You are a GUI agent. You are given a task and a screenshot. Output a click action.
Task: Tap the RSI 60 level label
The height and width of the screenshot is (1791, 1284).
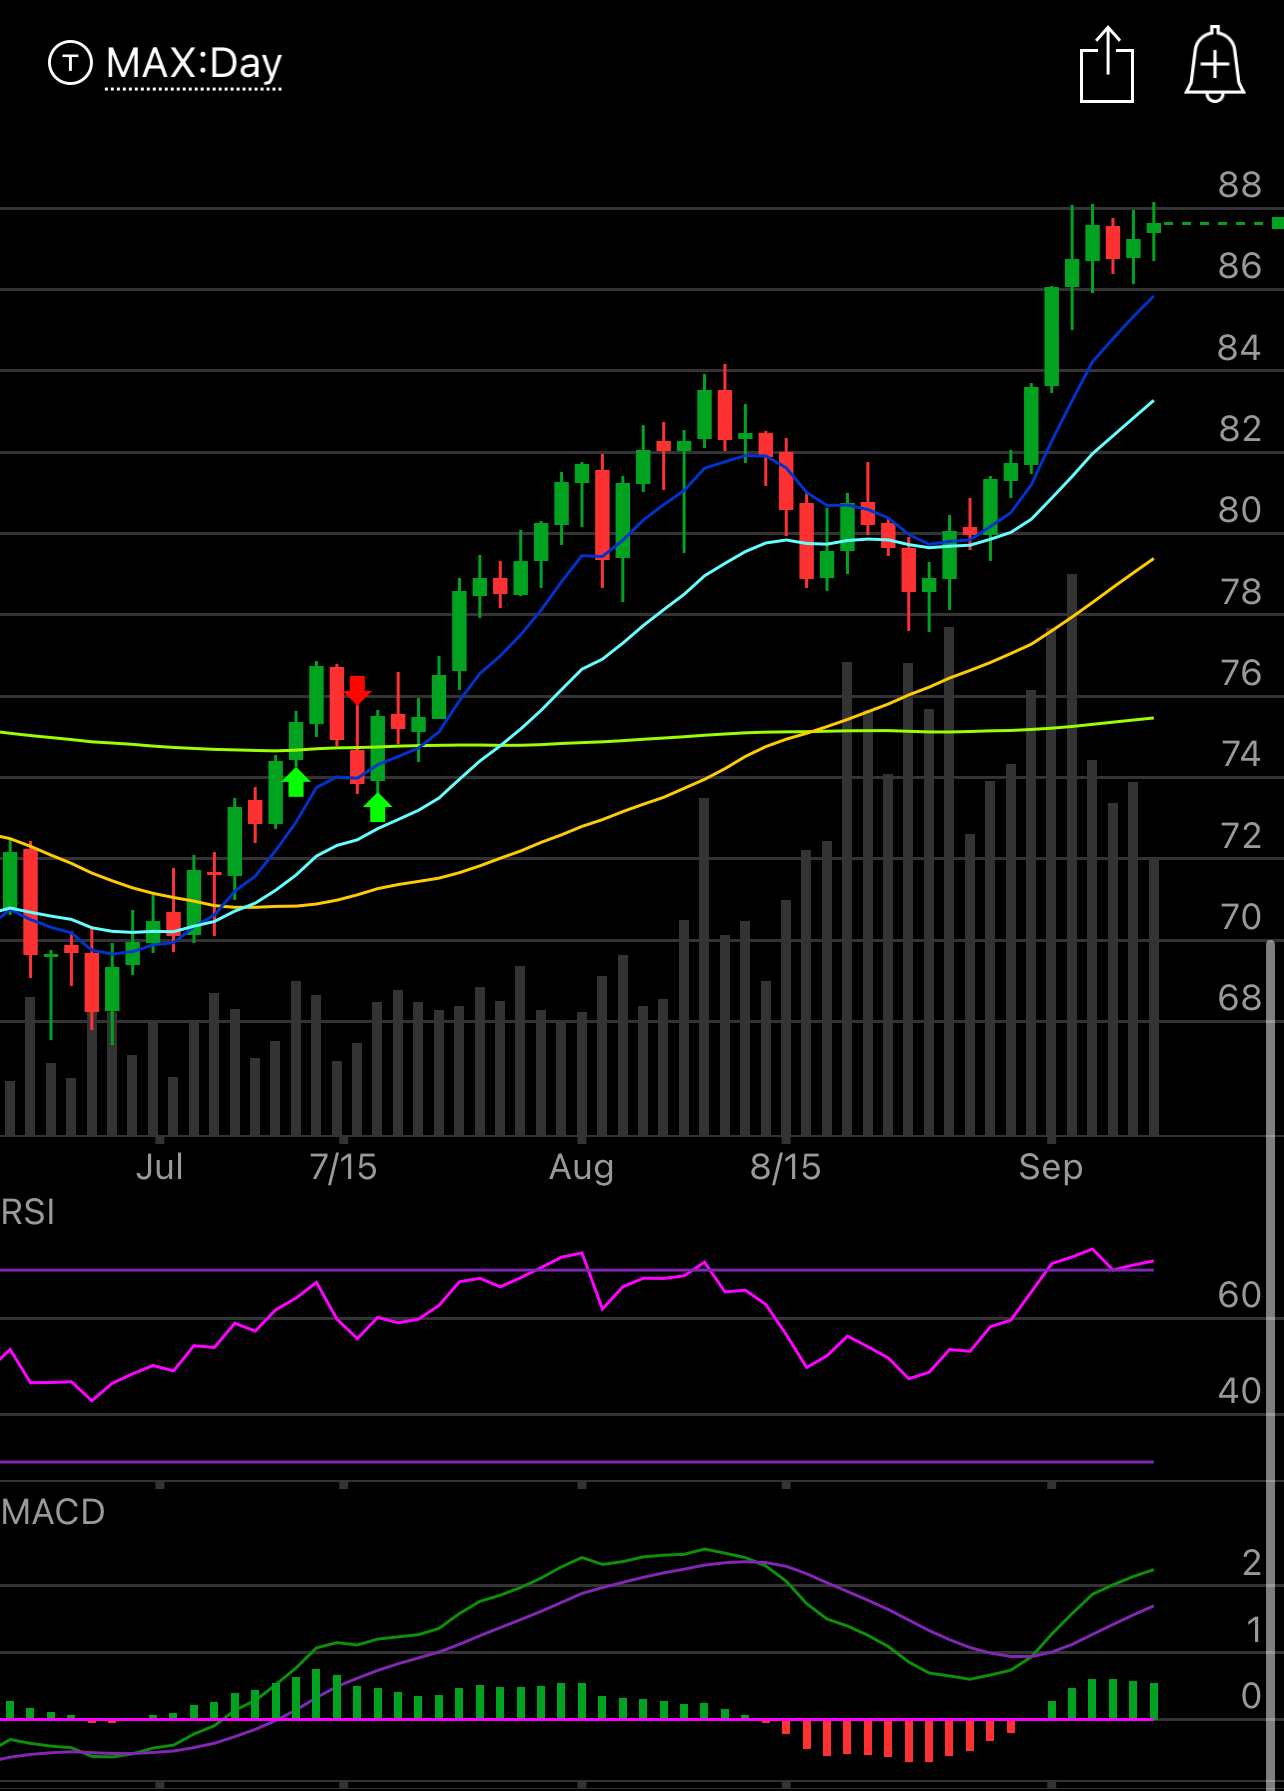(1240, 1295)
